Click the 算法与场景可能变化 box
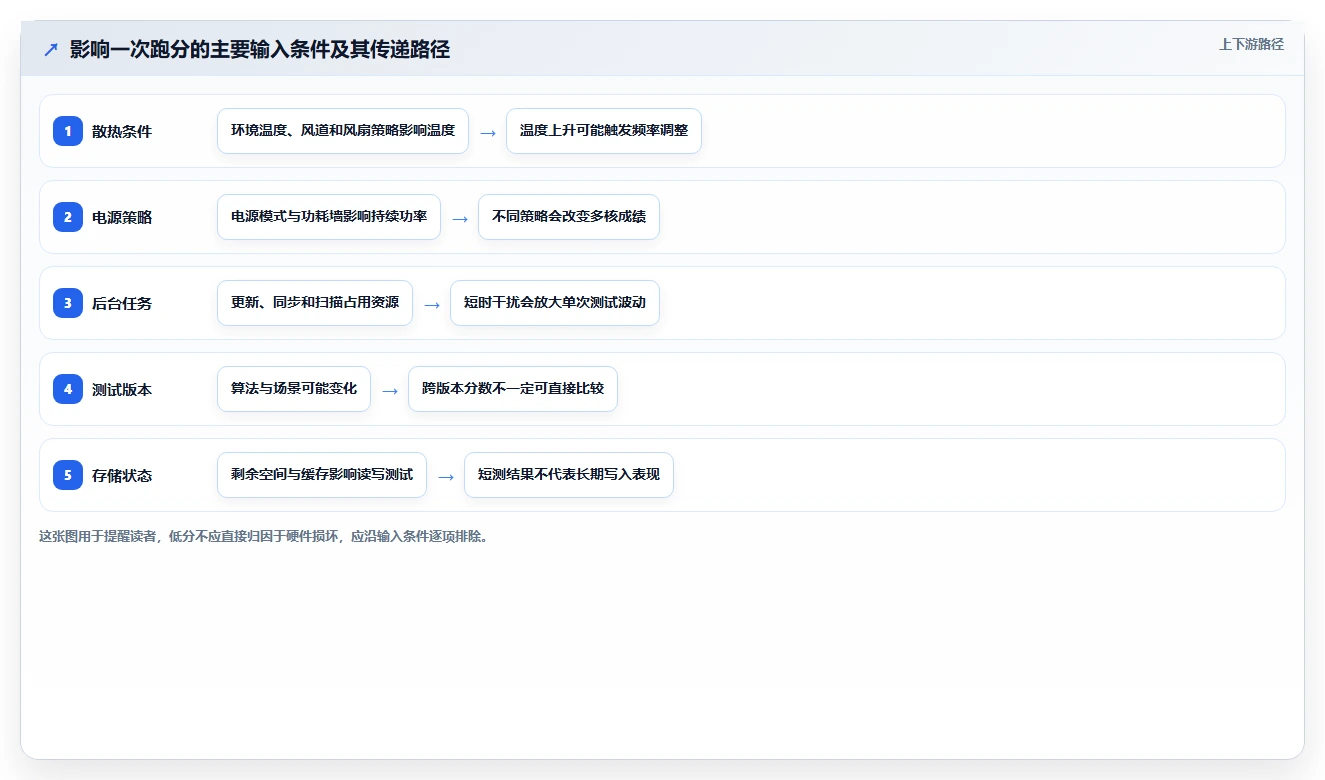1325x780 pixels. tap(294, 389)
